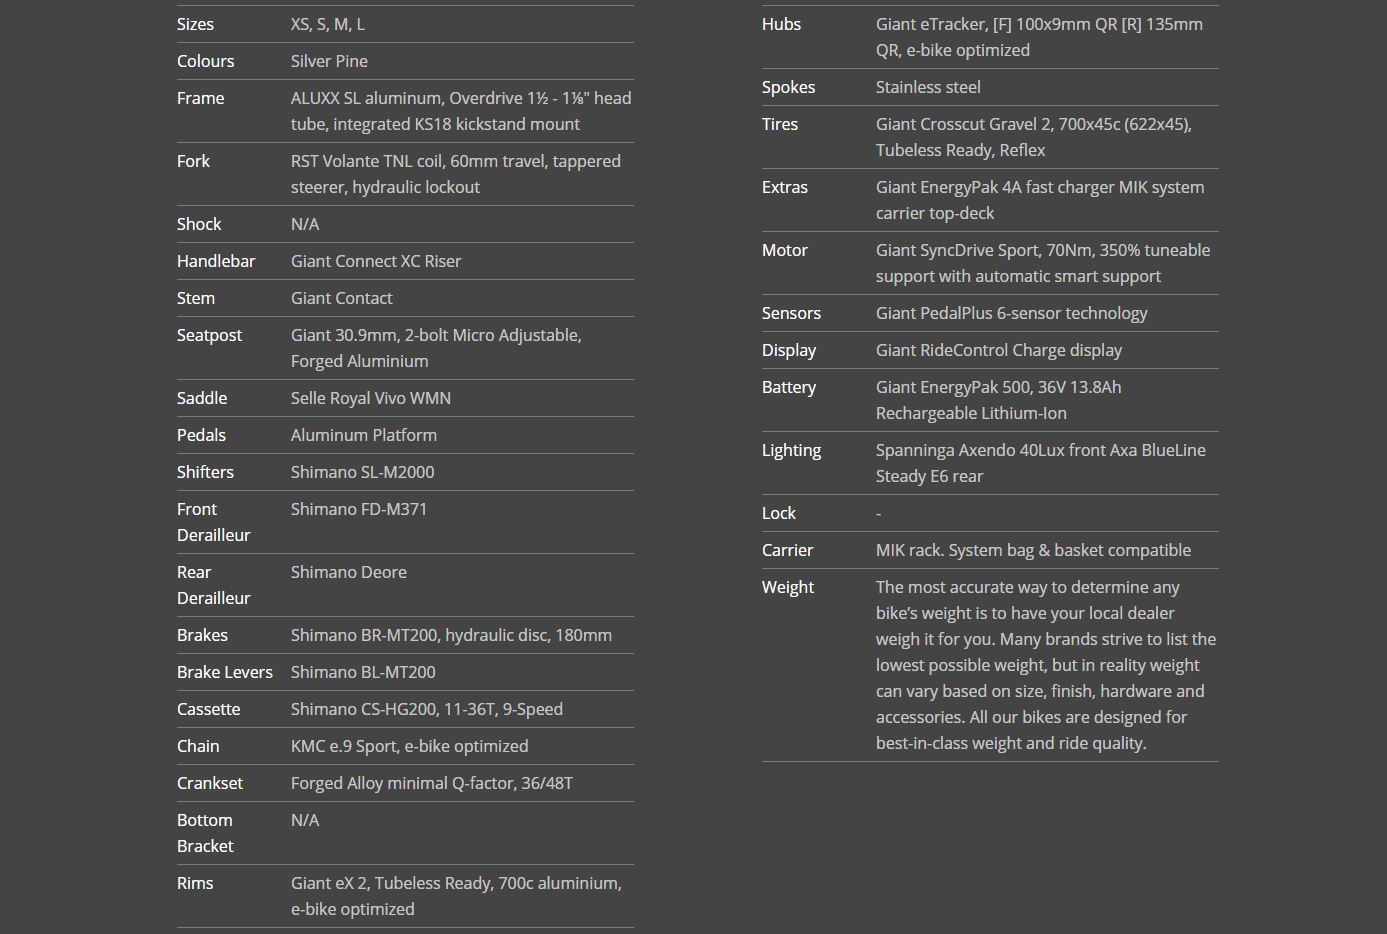
Task: Click the Frame specification label
Action: coord(200,98)
